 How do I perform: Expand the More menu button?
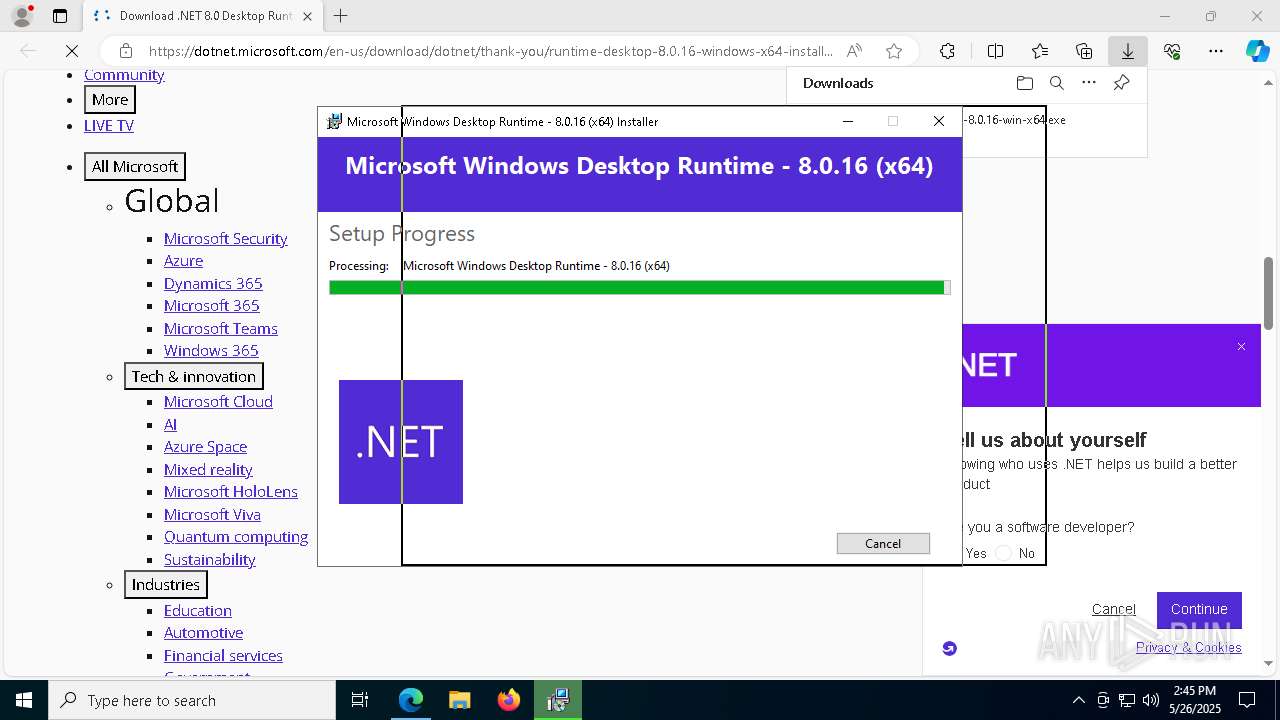click(x=110, y=100)
